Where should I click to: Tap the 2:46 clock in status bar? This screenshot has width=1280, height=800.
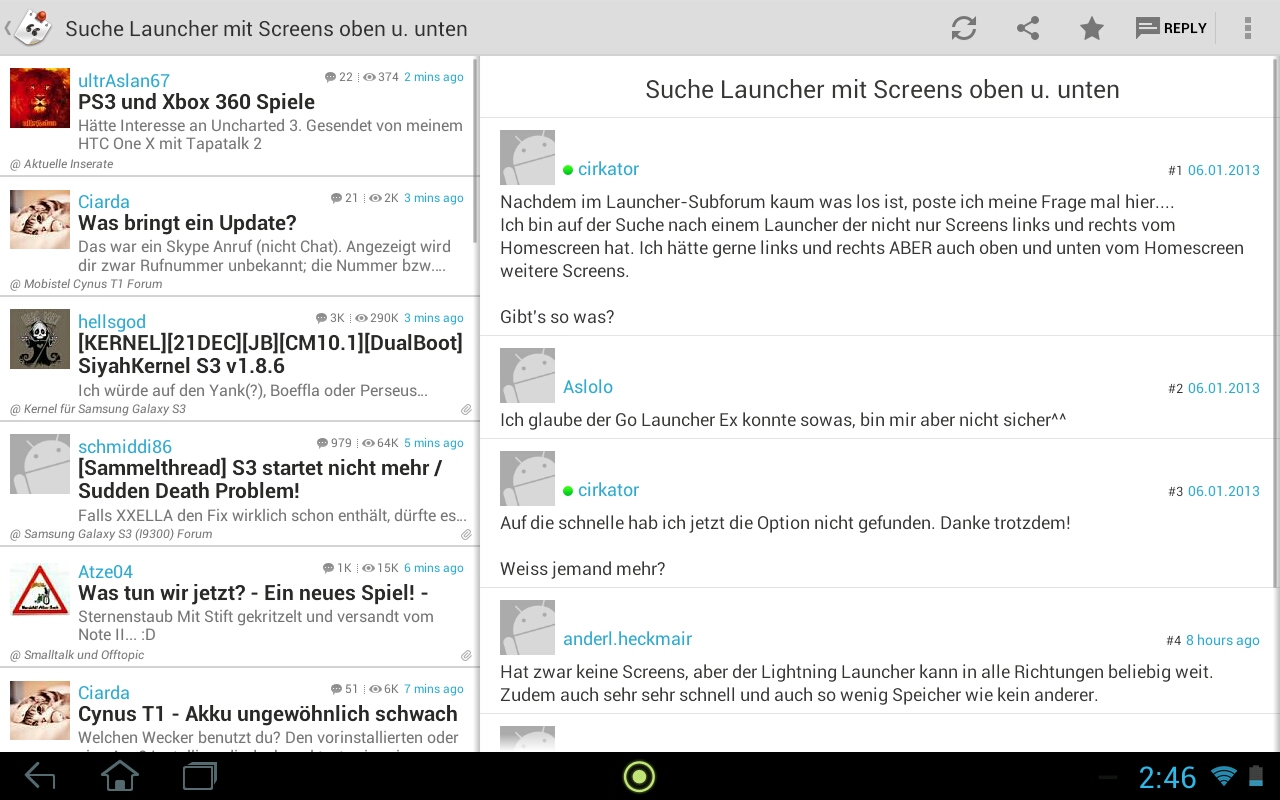pos(1167,777)
